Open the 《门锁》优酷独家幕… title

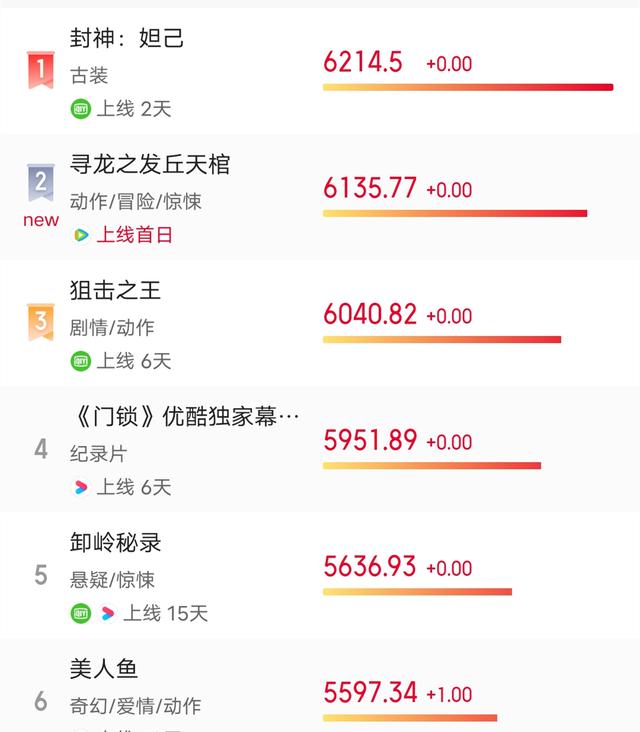click(186, 416)
